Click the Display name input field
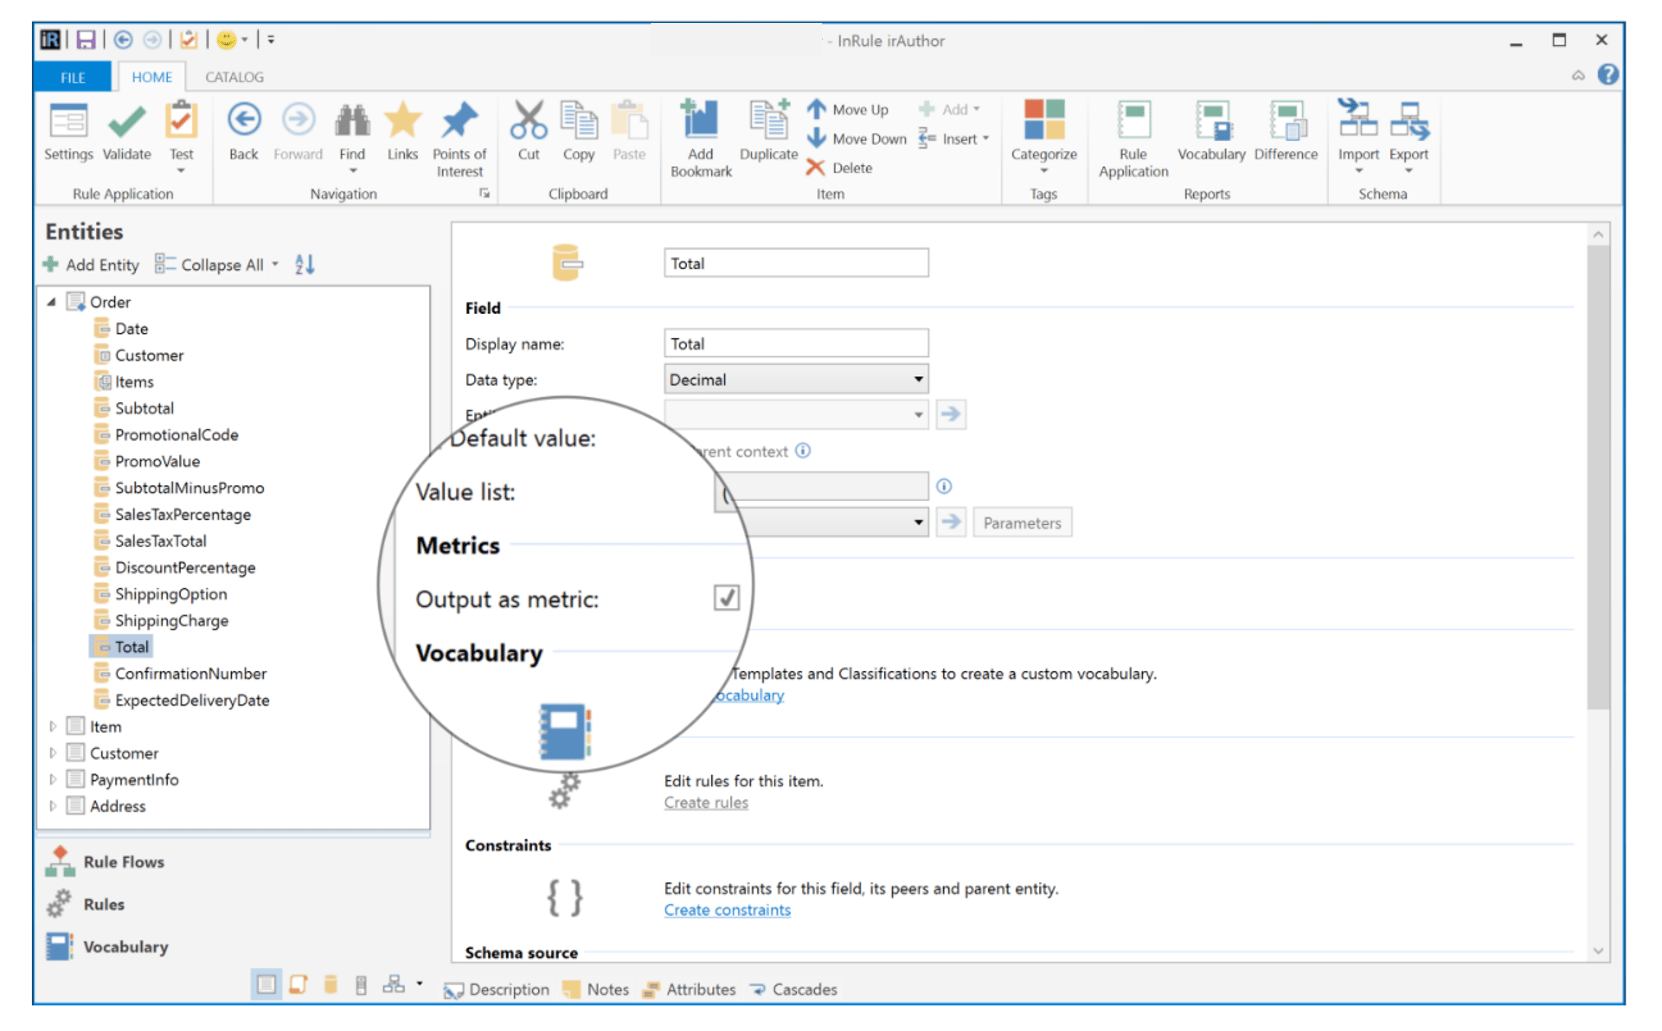The height and width of the screenshot is (1031, 1662). [796, 343]
